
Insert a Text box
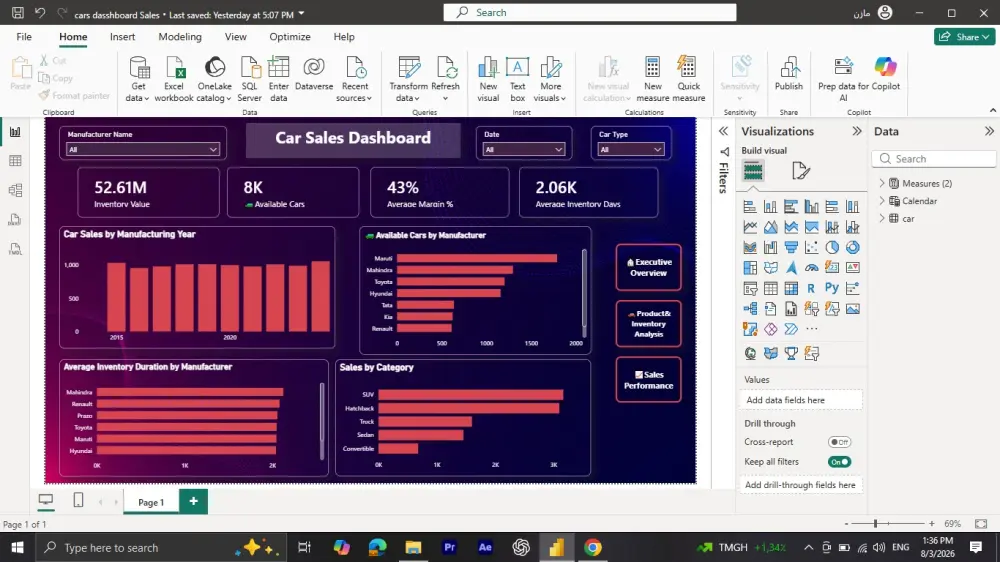pos(517,79)
